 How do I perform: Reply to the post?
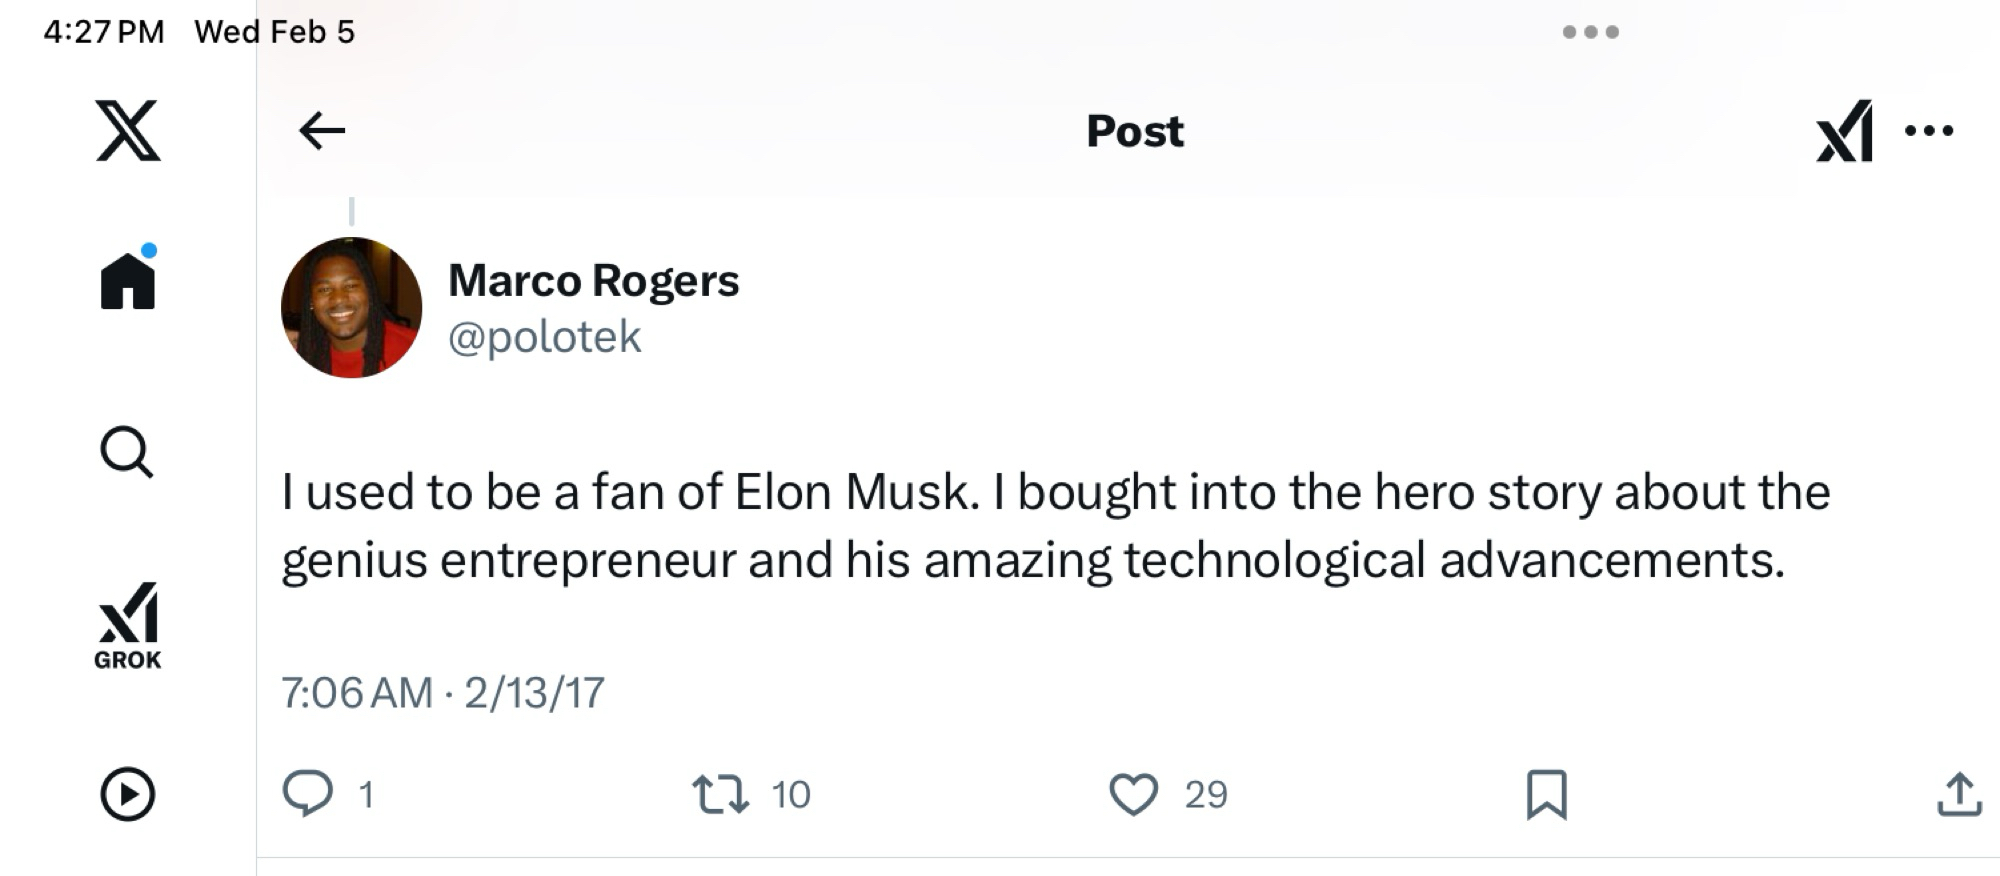(x=308, y=794)
